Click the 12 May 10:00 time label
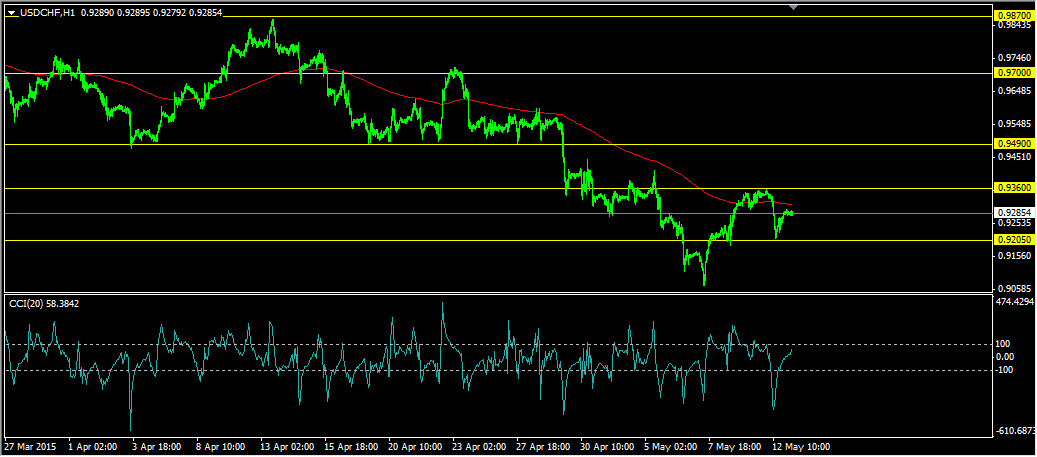 click(x=802, y=446)
